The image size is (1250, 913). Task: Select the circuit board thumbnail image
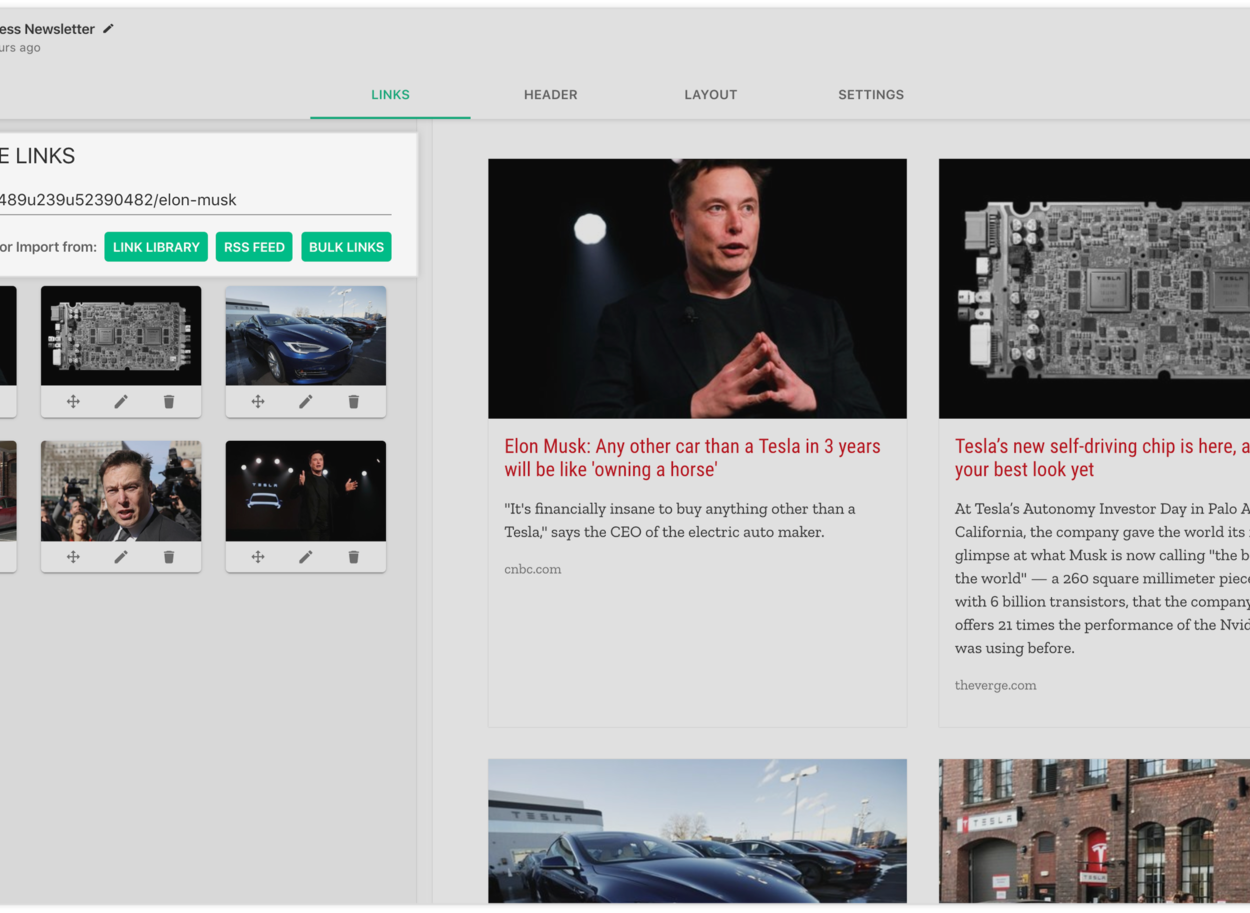[x=121, y=336]
